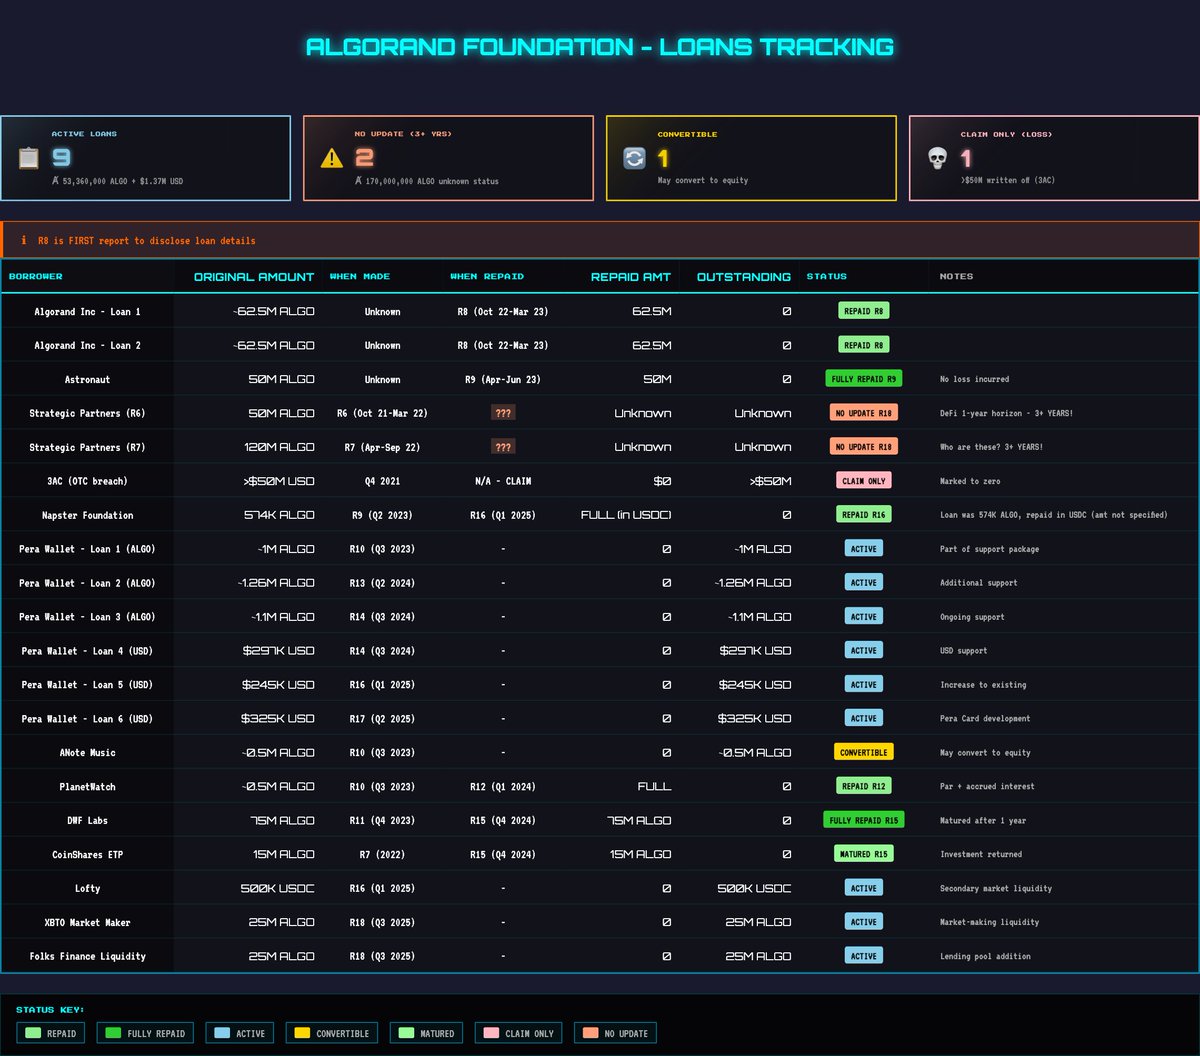Screen dimensions: 1200x1056
Task: Click the ??? marker for Strategic Partners (R7)
Action: click(503, 447)
